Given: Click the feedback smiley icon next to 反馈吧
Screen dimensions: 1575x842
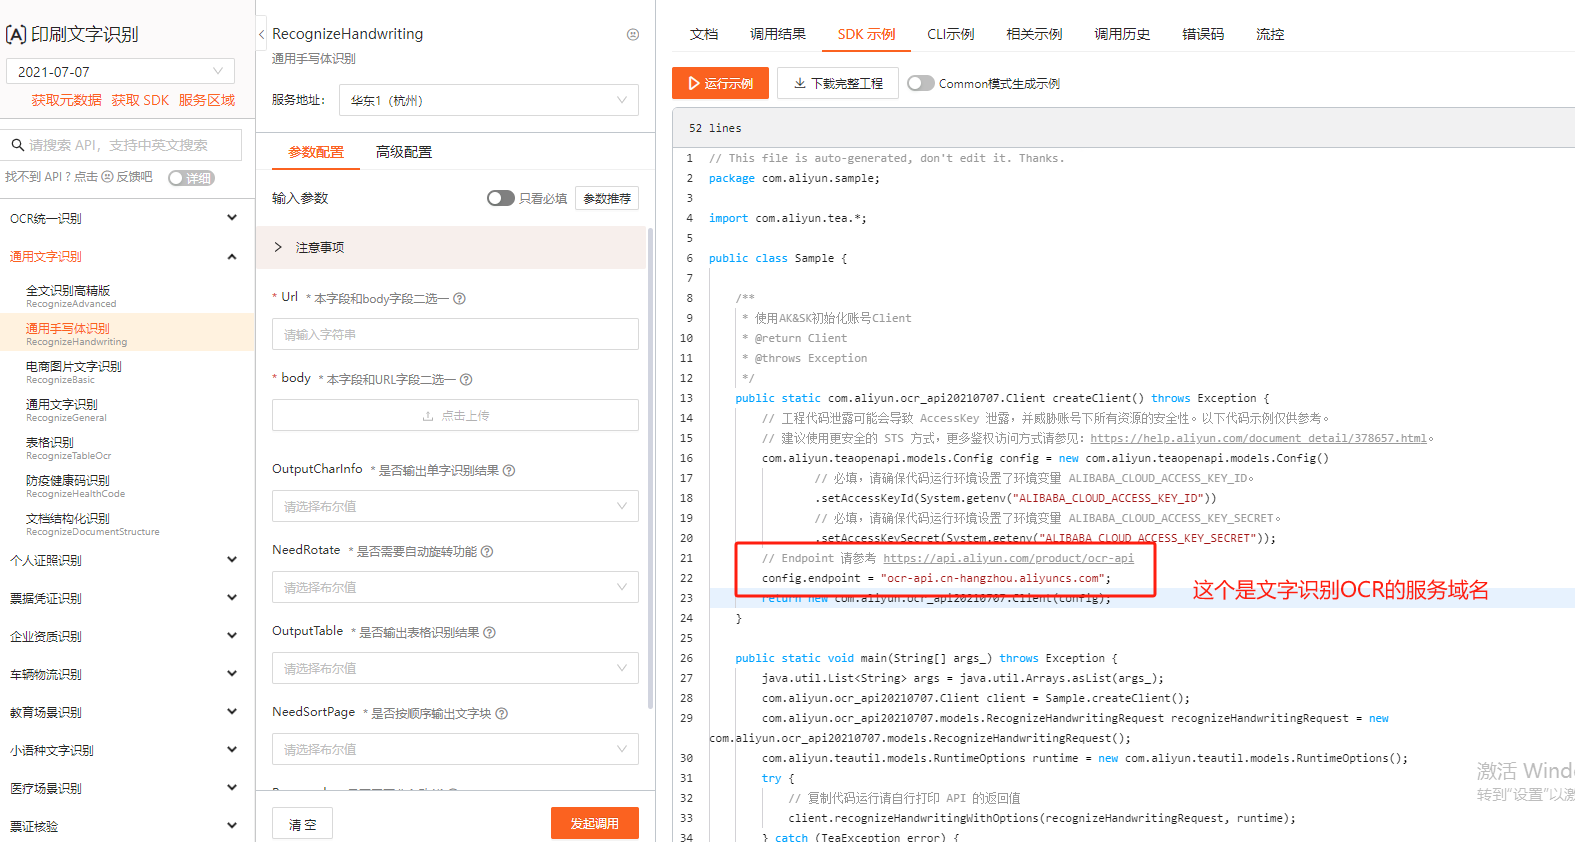Looking at the screenshot, I should [107, 177].
